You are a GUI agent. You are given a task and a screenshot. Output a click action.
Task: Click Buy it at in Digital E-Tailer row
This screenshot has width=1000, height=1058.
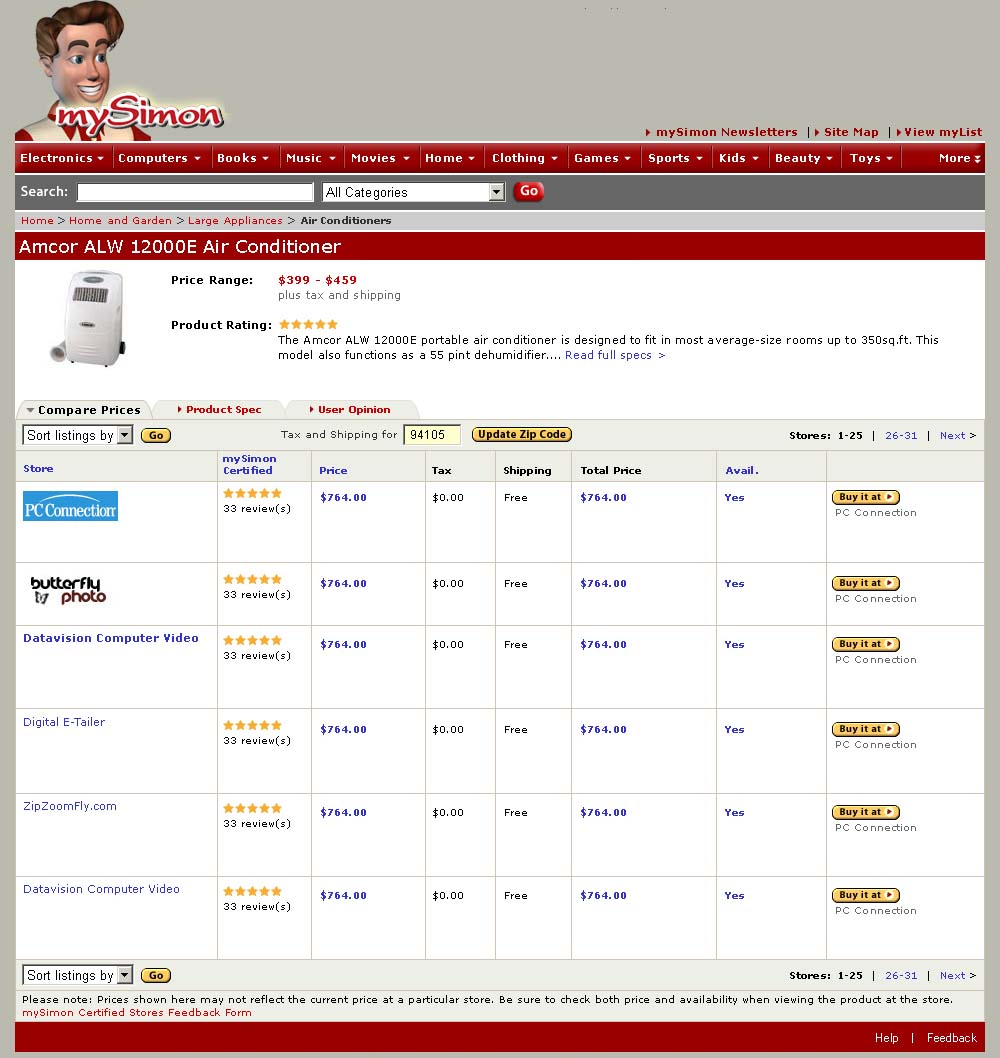point(866,729)
